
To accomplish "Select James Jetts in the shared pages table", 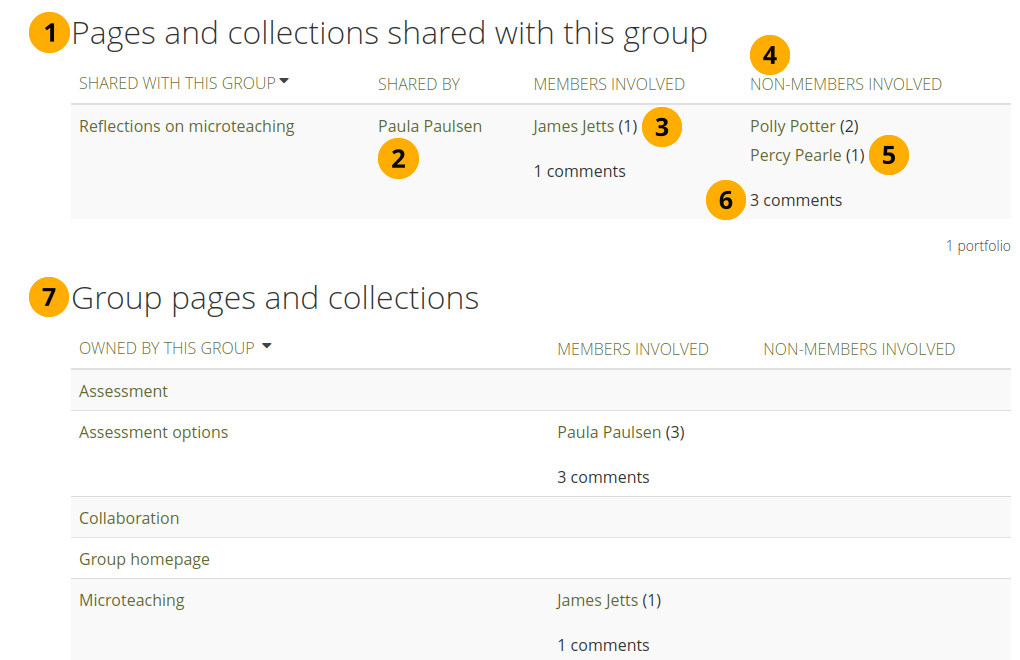I will (x=573, y=127).
